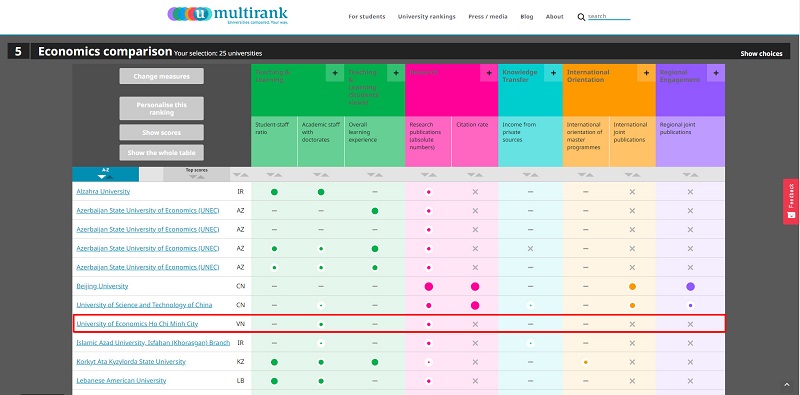Click the Student-staff ratio column header
Viewport: 800px width, 395px height.
point(274,141)
